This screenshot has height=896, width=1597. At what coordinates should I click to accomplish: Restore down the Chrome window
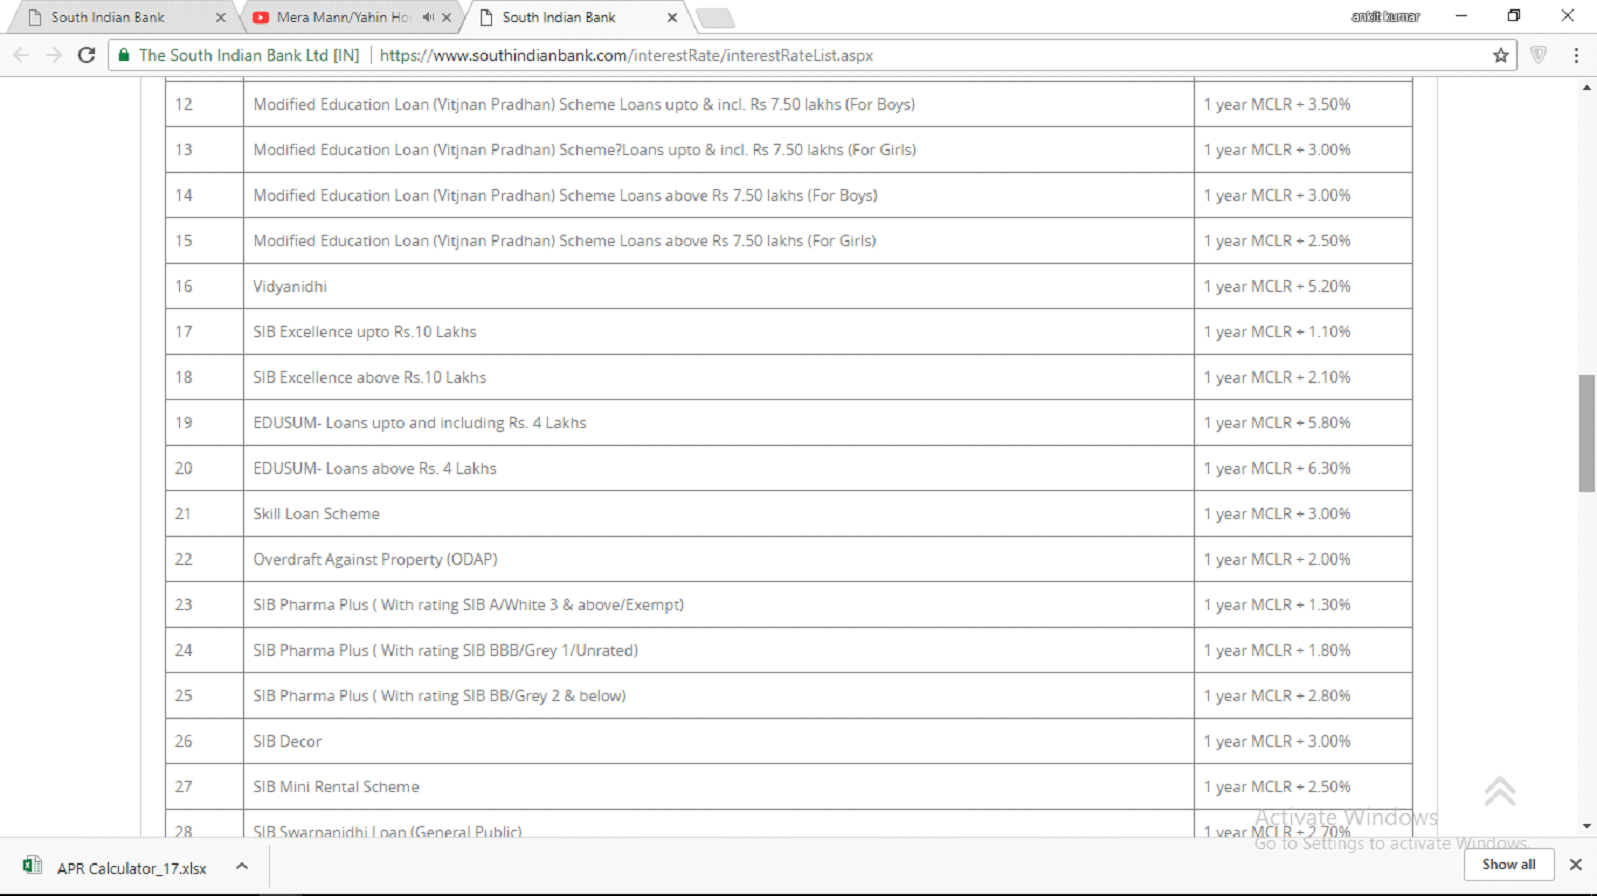pos(1514,16)
